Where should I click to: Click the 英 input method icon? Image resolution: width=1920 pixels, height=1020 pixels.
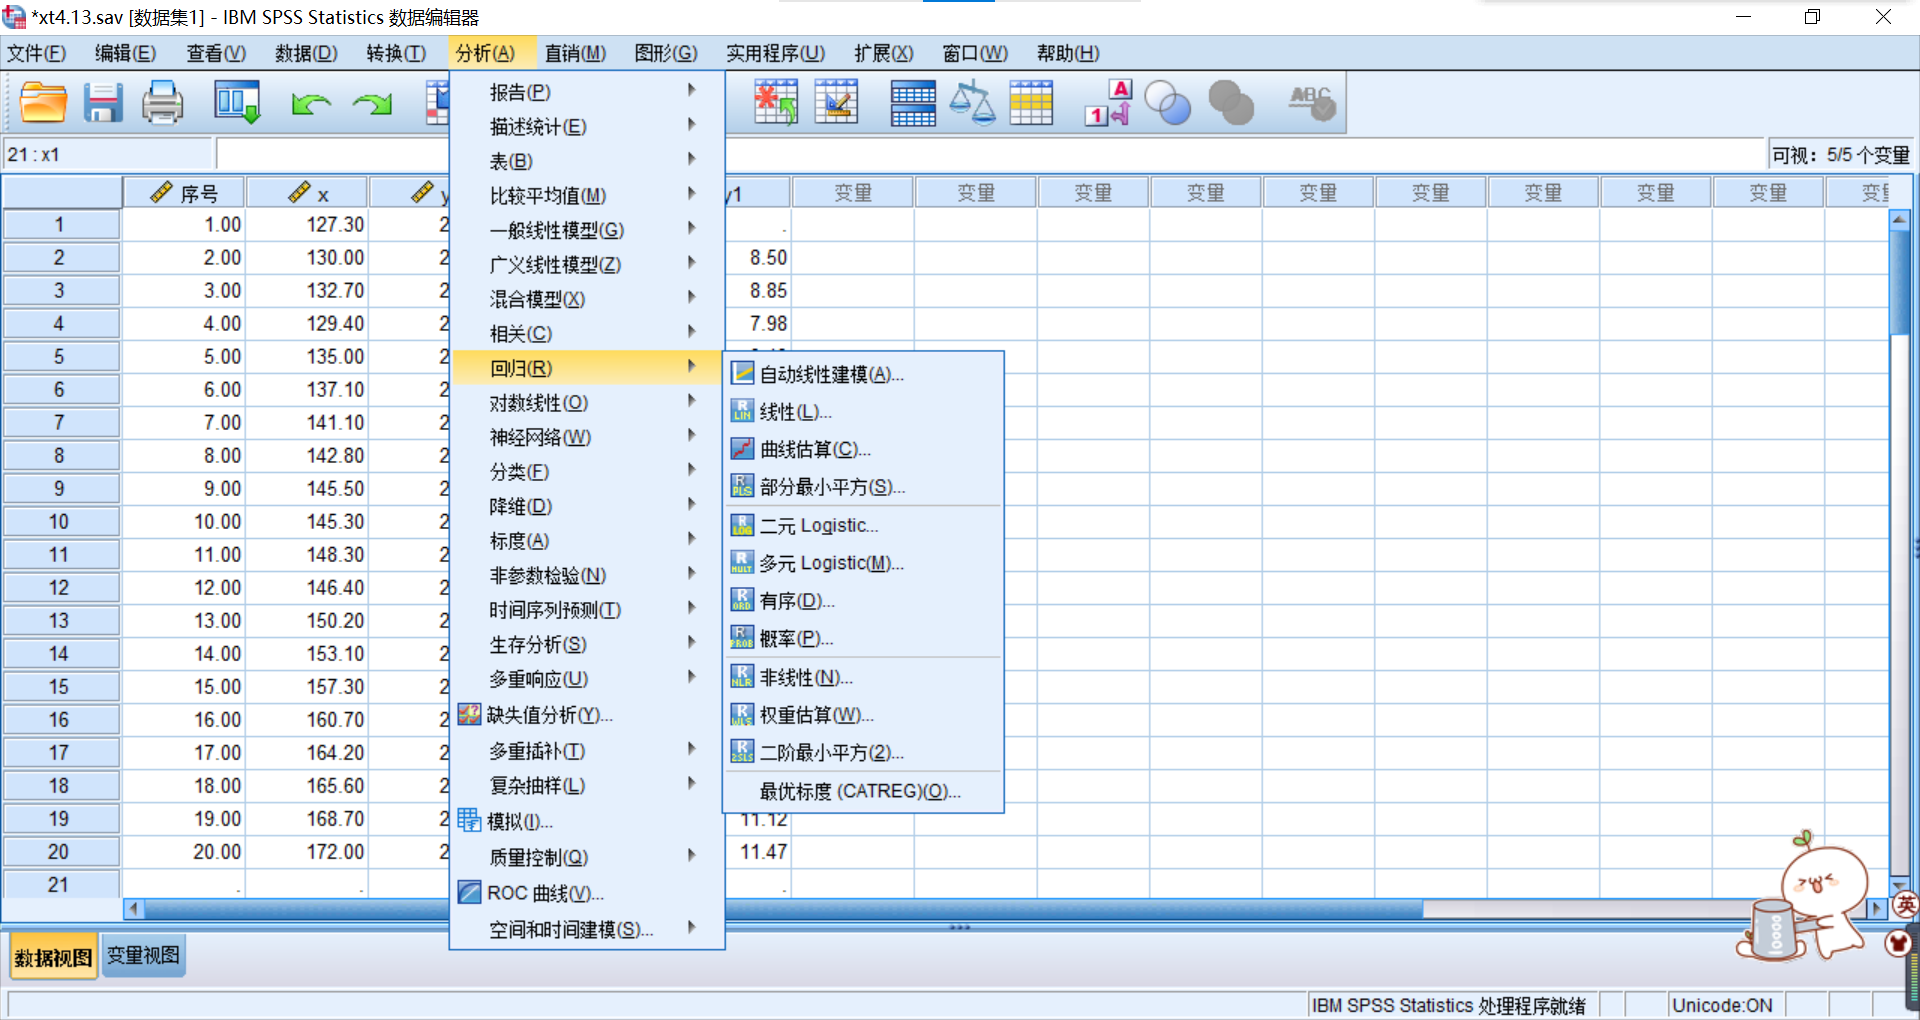[1906, 905]
